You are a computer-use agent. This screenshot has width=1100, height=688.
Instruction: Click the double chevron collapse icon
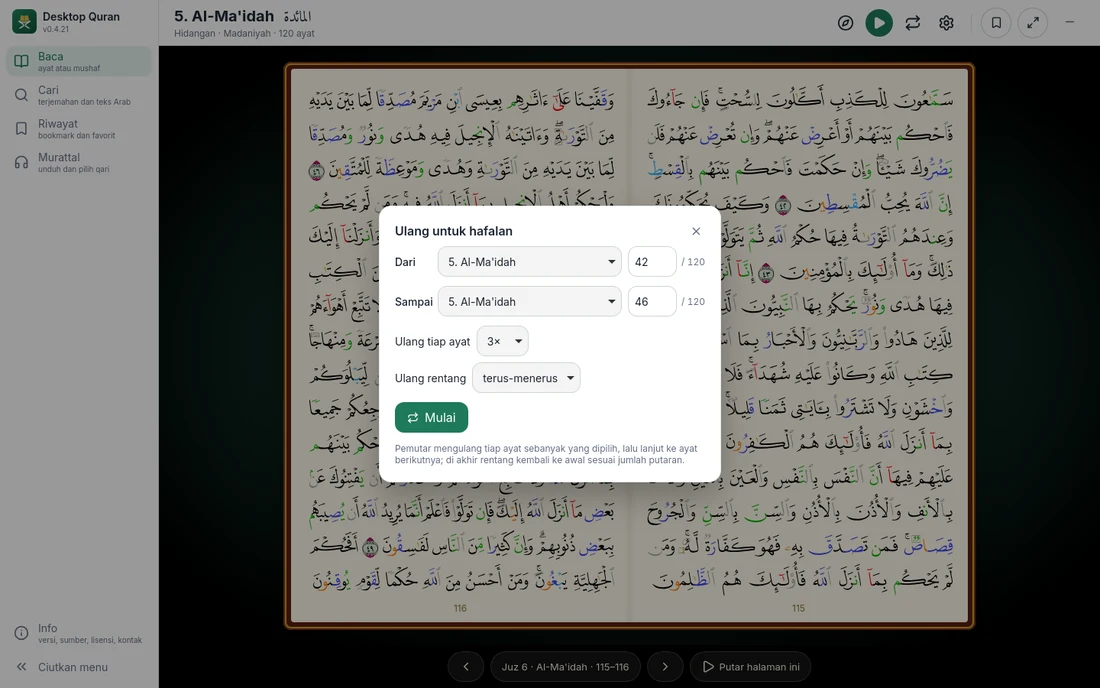22,667
